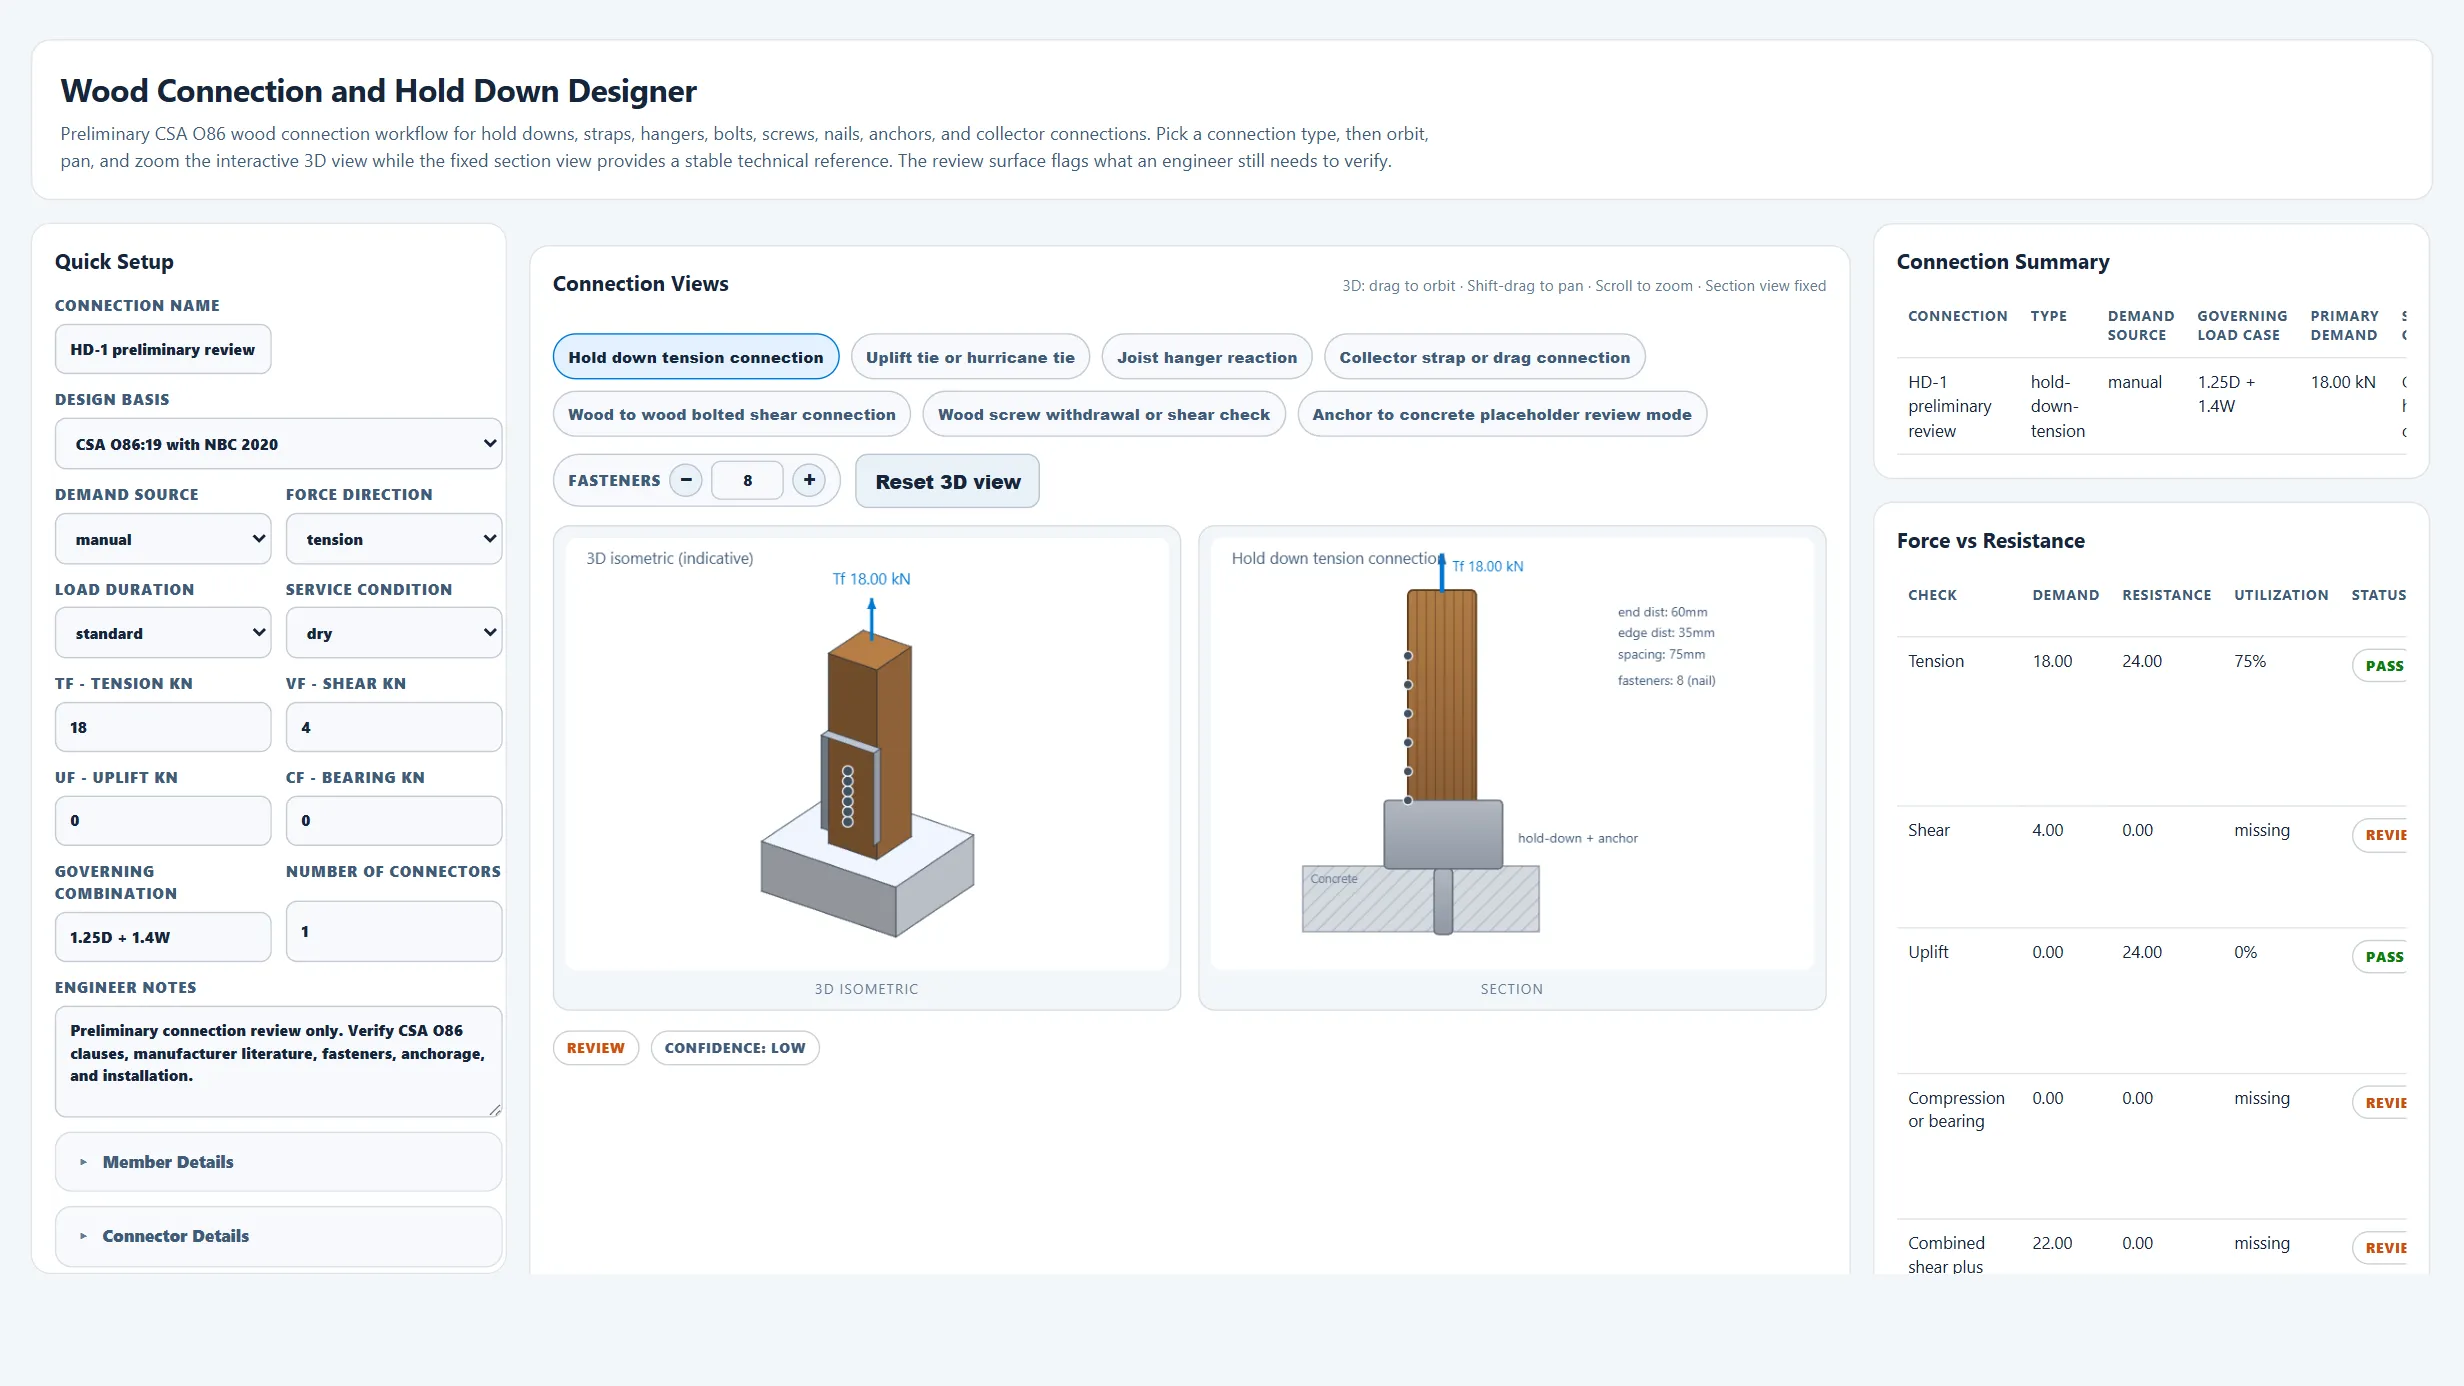
Task: Click the Uf uplift kN input
Action: tap(163, 821)
